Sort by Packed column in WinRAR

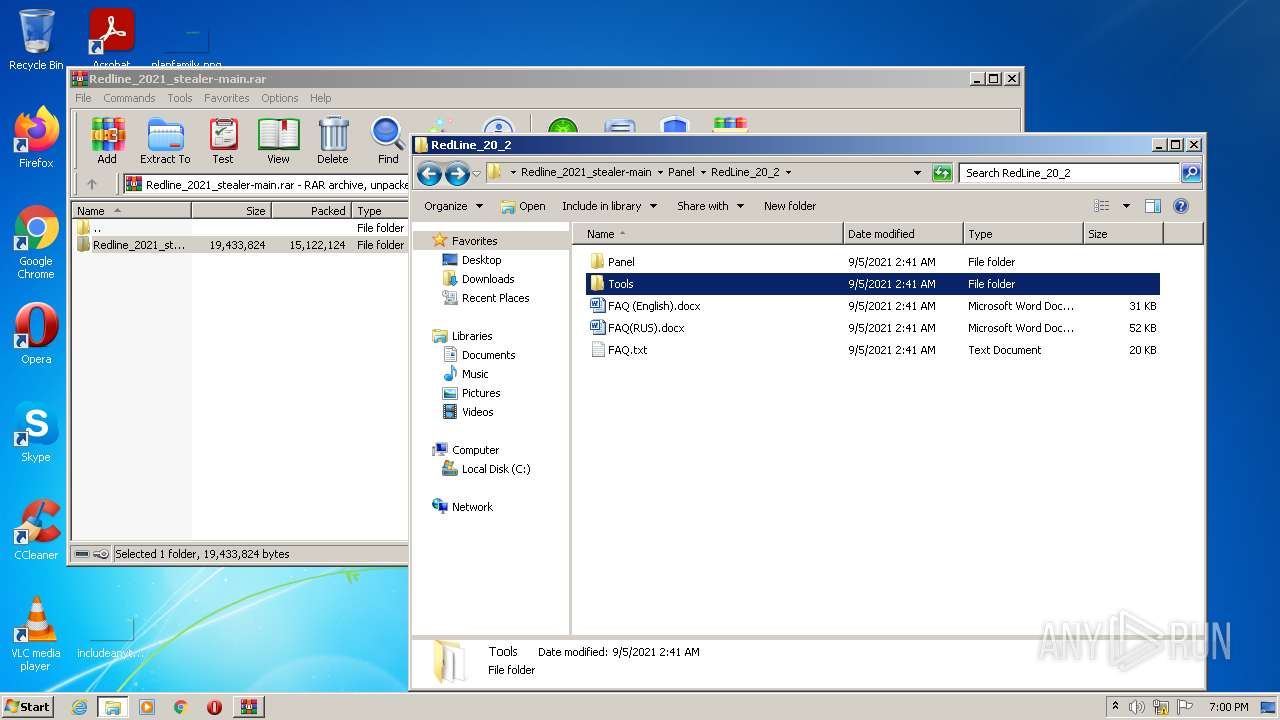click(310, 211)
